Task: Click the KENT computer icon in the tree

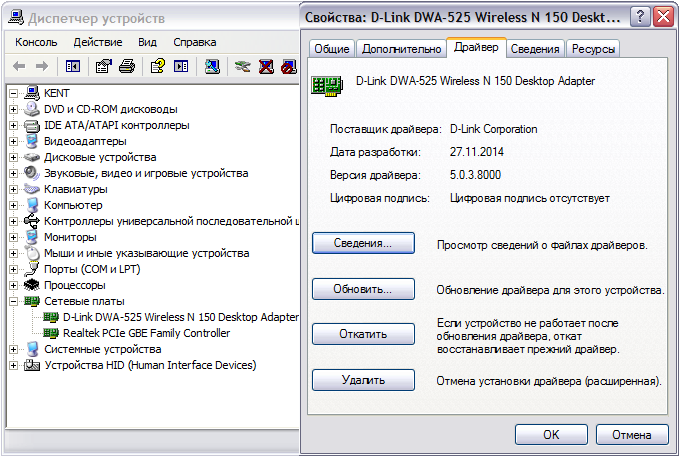Action: (32, 92)
